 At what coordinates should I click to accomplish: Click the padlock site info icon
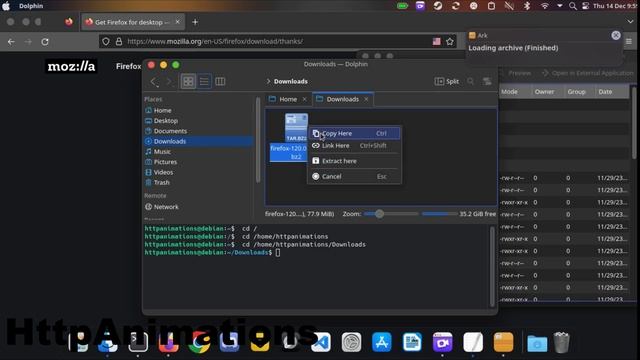pos(118,41)
